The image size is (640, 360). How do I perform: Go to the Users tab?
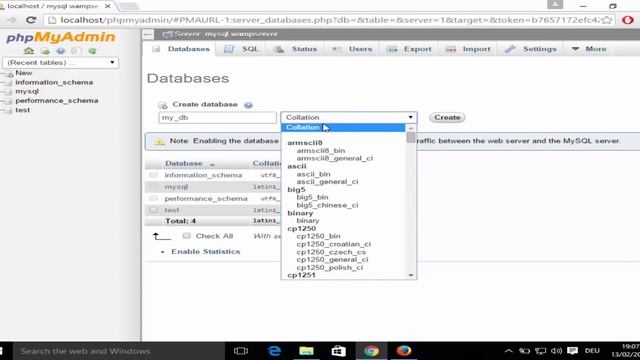pos(351,49)
